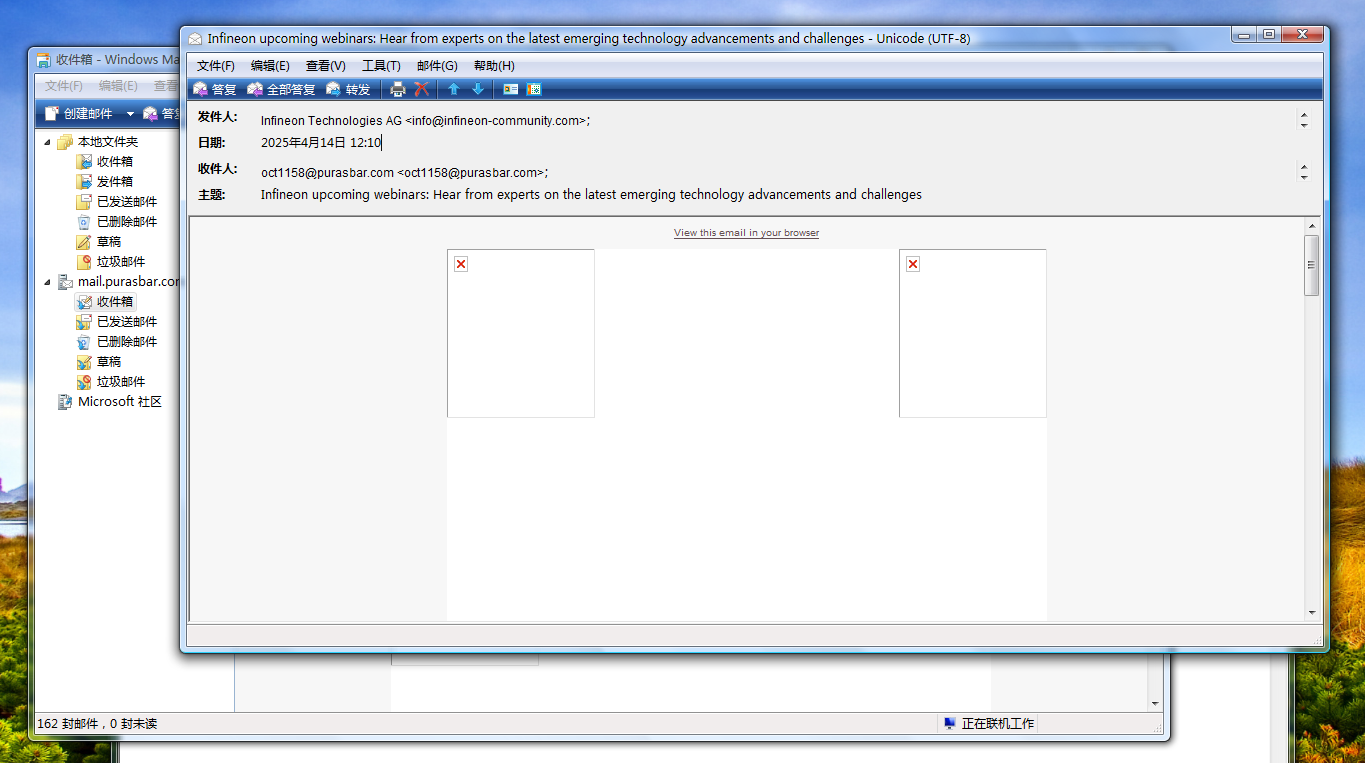1365x763 pixels.
Task: Click the 正在联机工作 status bar indicator
Action: tap(988, 723)
